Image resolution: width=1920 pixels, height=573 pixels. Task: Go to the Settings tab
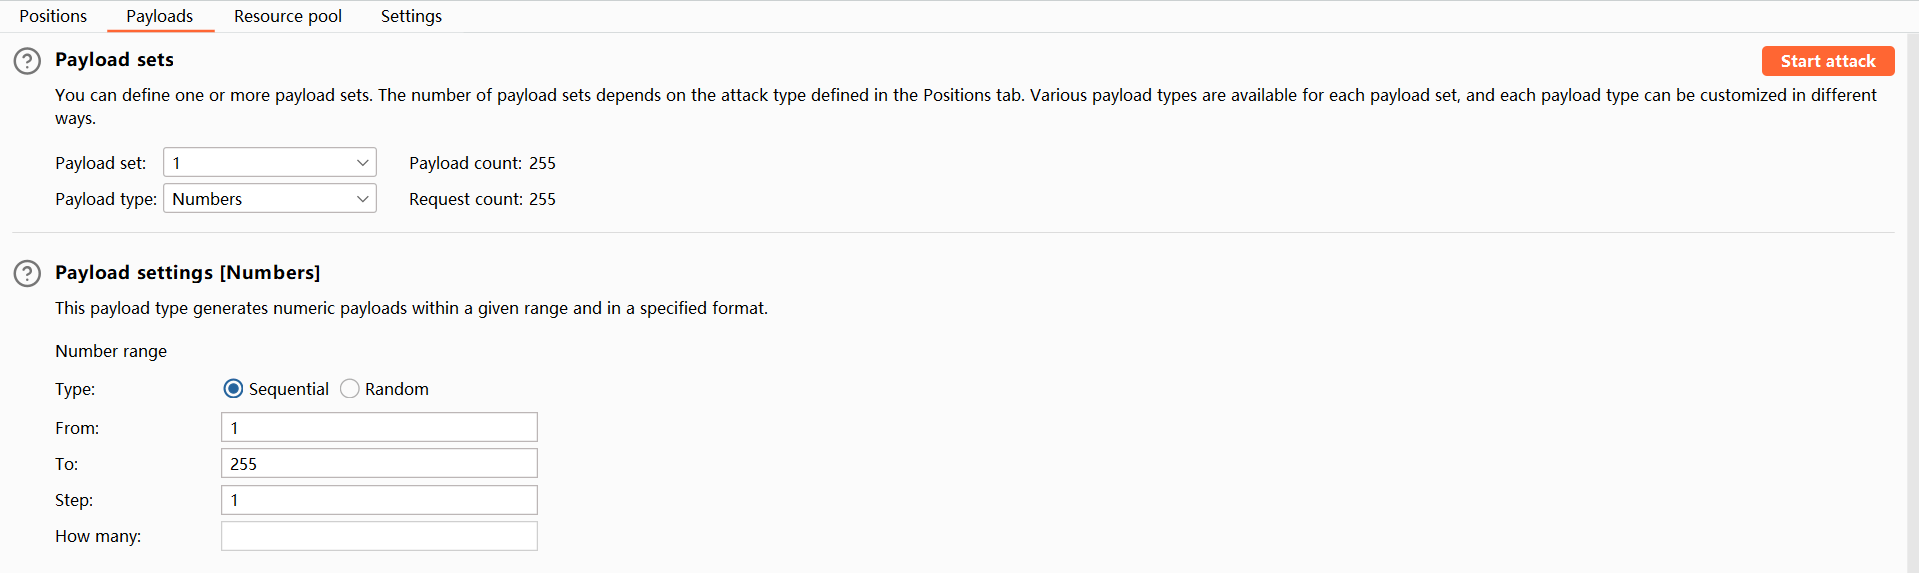[411, 16]
